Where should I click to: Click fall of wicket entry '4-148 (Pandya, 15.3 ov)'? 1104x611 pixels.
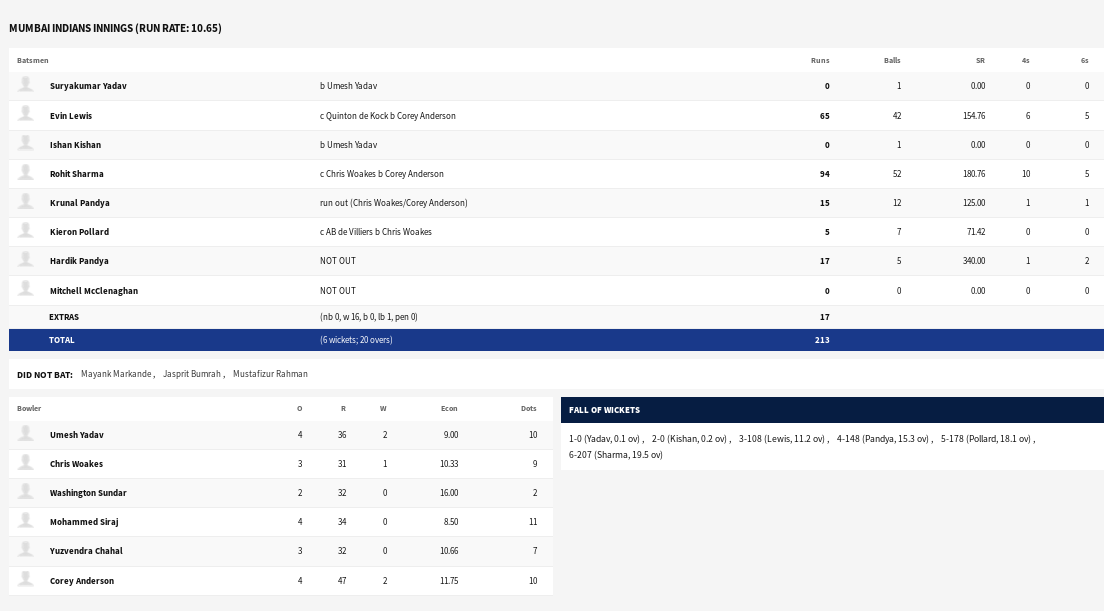pos(883,439)
